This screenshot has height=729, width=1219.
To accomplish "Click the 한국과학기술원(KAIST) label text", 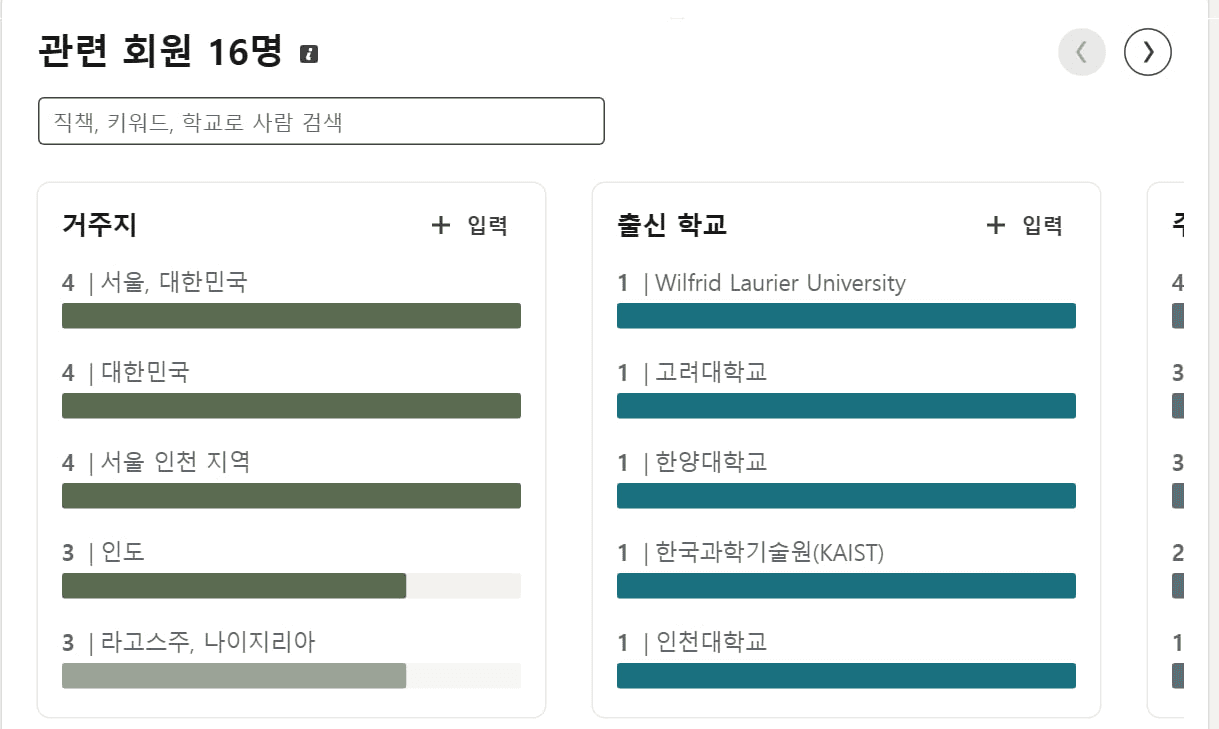I will (769, 552).
